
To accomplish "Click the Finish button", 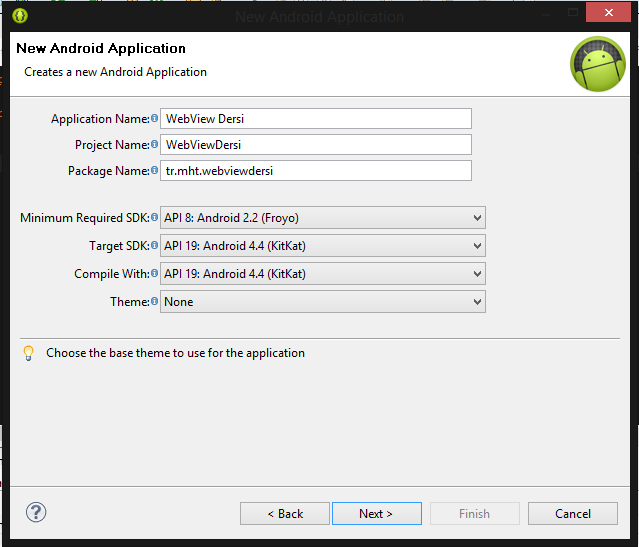I will 475,514.
